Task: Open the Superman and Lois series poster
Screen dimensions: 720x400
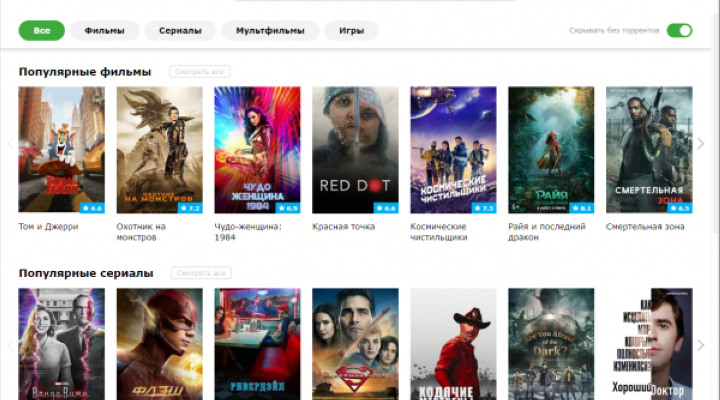Action: (x=355, y=344)
